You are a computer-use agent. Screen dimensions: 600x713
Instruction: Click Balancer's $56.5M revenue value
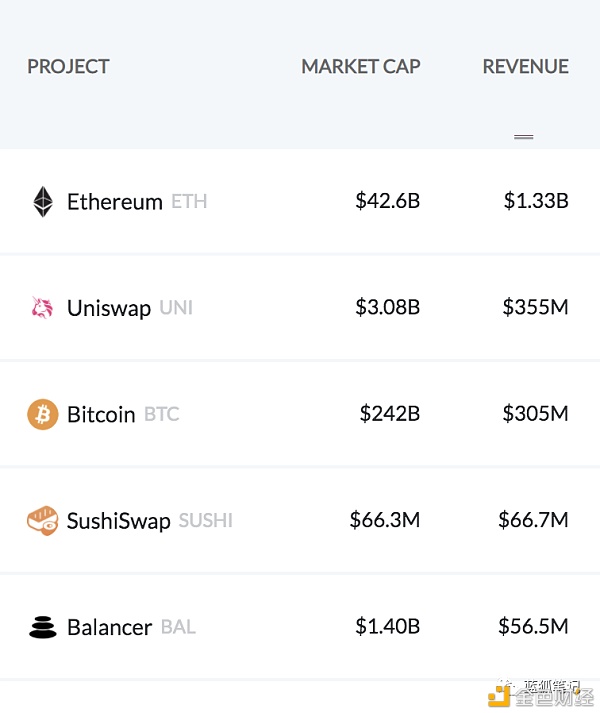533,626
